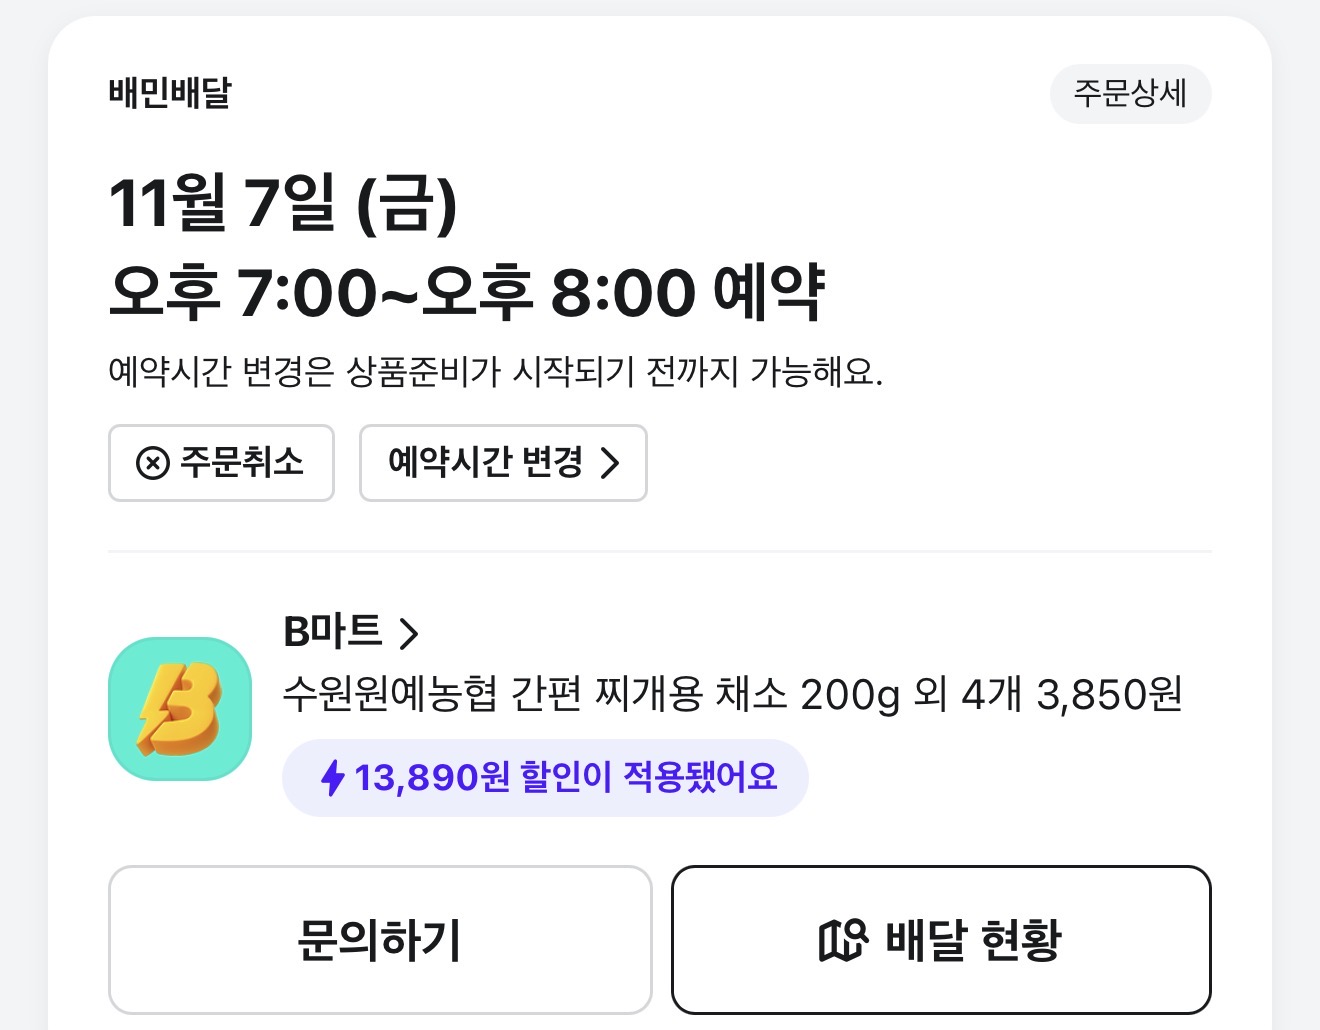The width and height of the screenshot is (1320, 1030).
Task: Click the purple lightning bolt discount icon
Action: [x=333, y=777]
